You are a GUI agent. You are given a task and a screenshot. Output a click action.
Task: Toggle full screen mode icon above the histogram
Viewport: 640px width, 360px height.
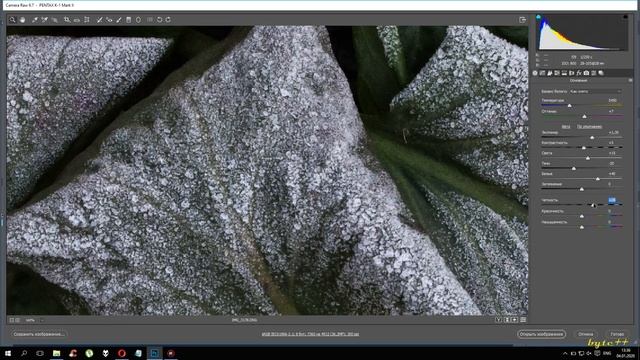[x=522, y=20]
